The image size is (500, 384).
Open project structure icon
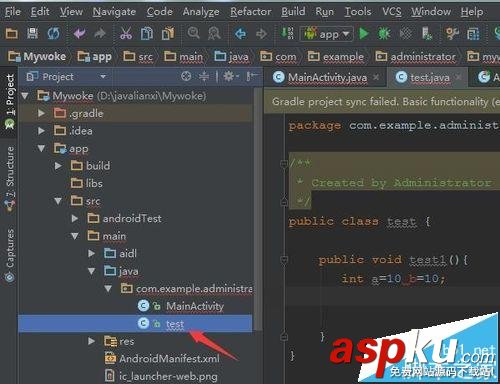[473, 34]
